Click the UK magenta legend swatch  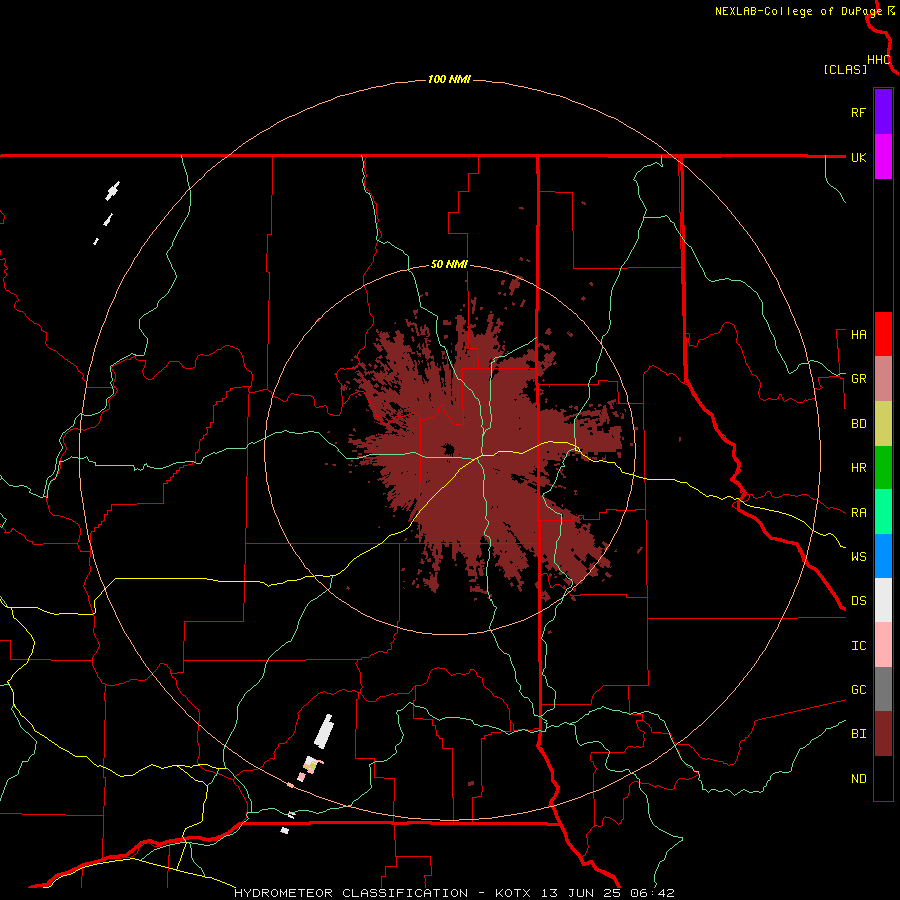click(883, 157)
